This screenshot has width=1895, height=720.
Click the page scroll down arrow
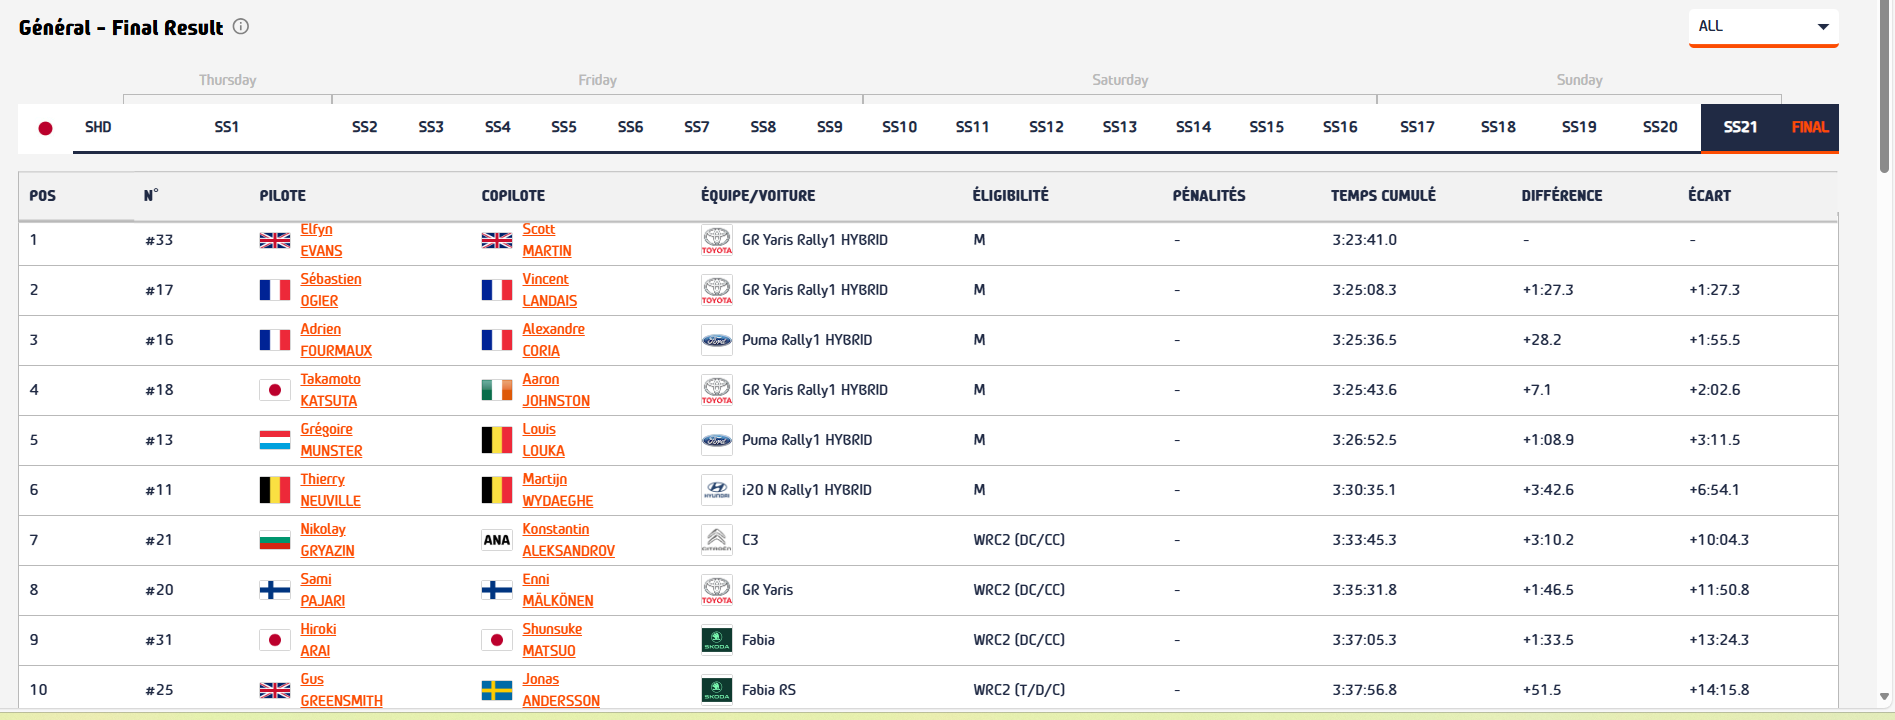click(x=1884, y=697)
